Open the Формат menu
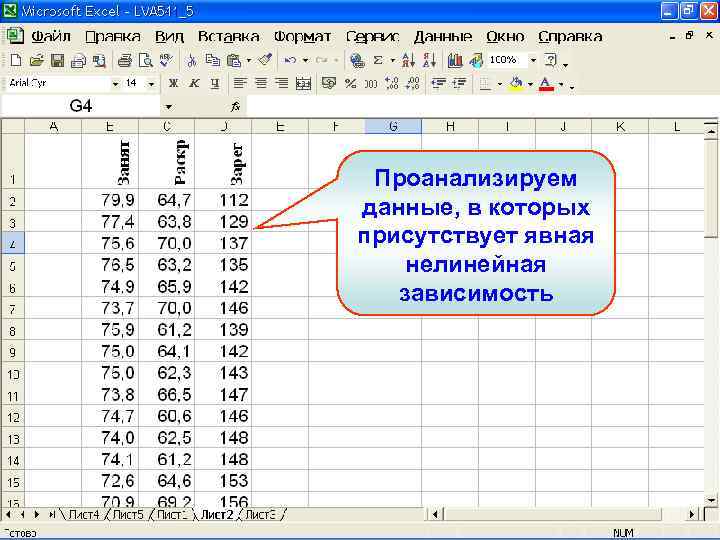Viewport: 720px width, 540px height. pyautogui.click(x=302, y=37)
